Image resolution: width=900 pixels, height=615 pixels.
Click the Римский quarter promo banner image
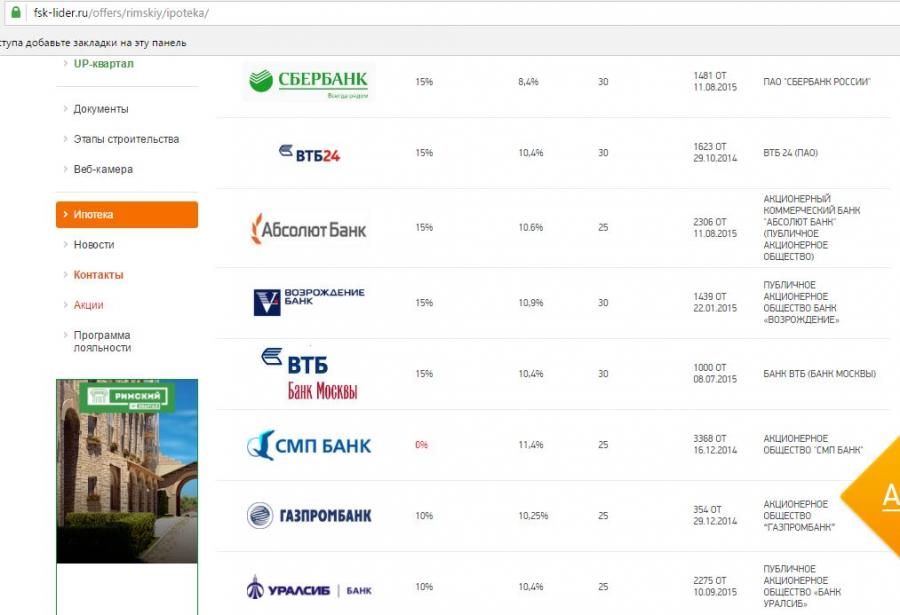point(127,471)
